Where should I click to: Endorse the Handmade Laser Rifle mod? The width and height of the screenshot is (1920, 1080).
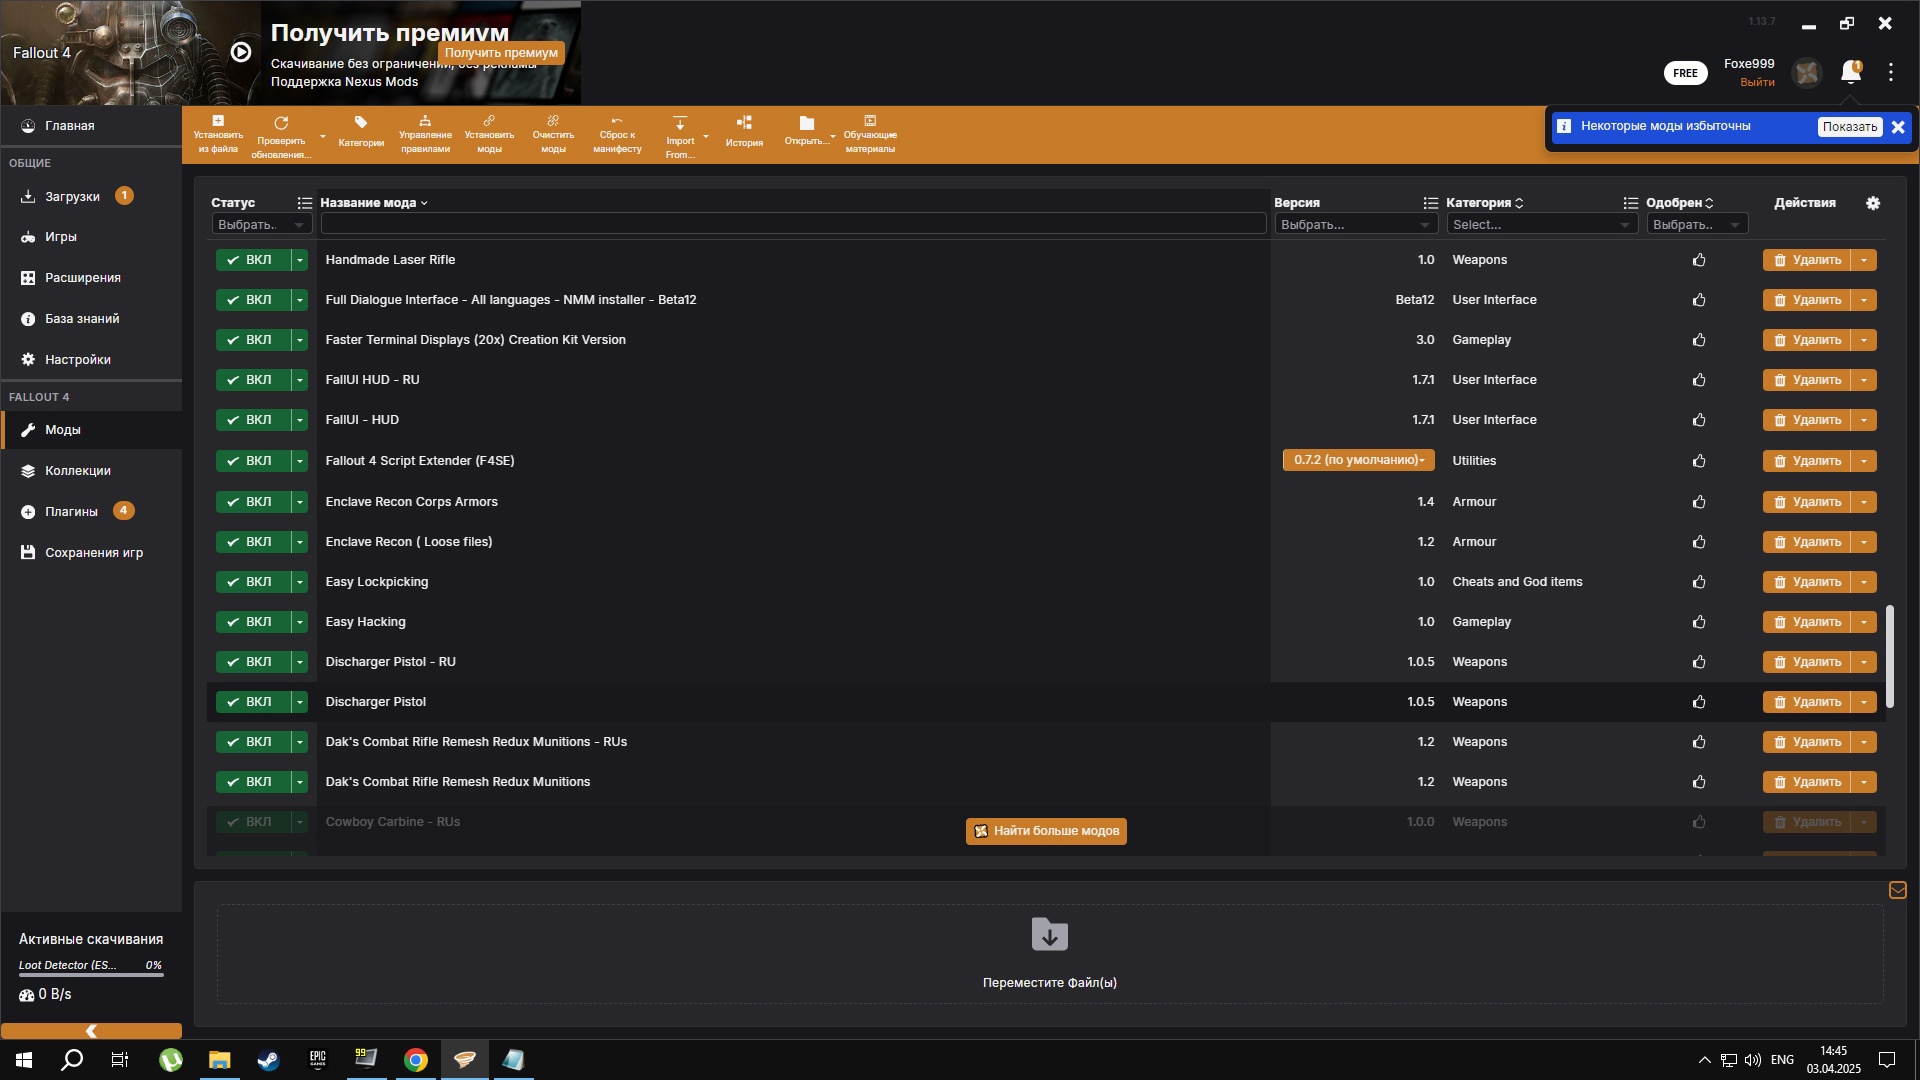tap(1699, 260)
